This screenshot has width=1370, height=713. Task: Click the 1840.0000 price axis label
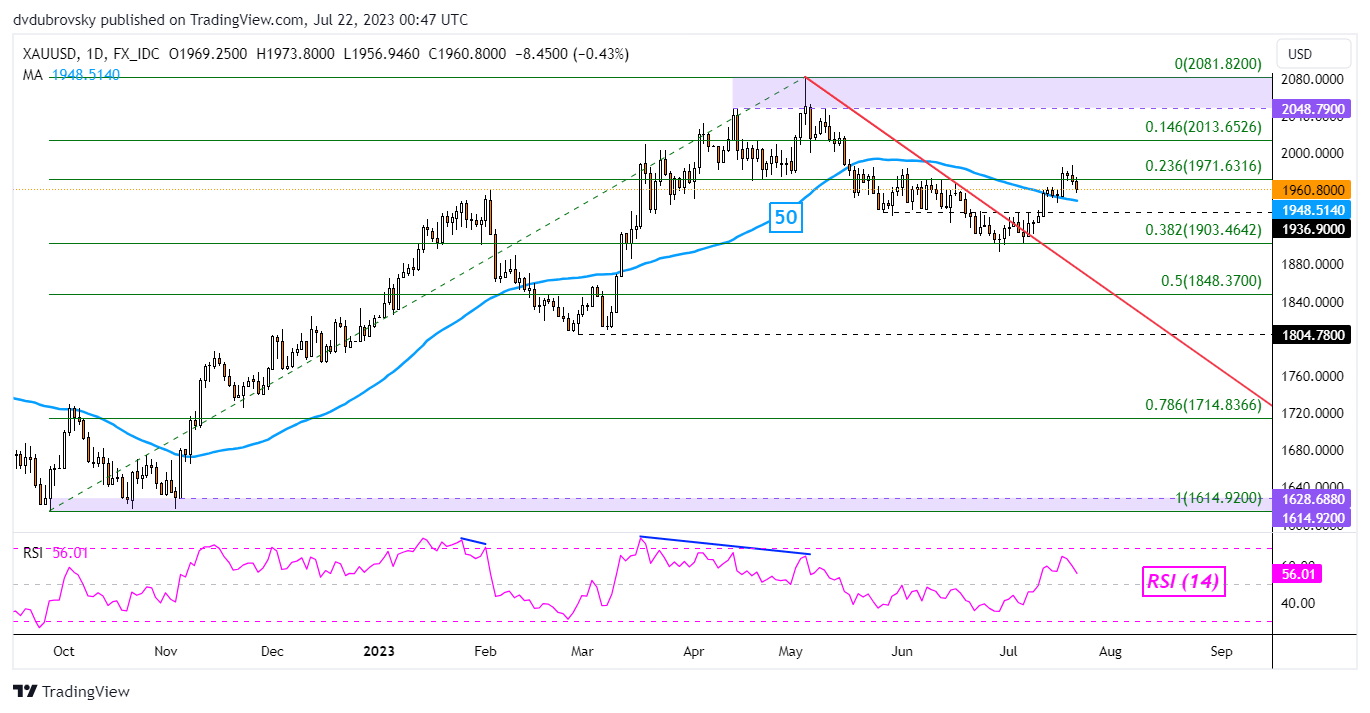click(x=1313, y=302)
